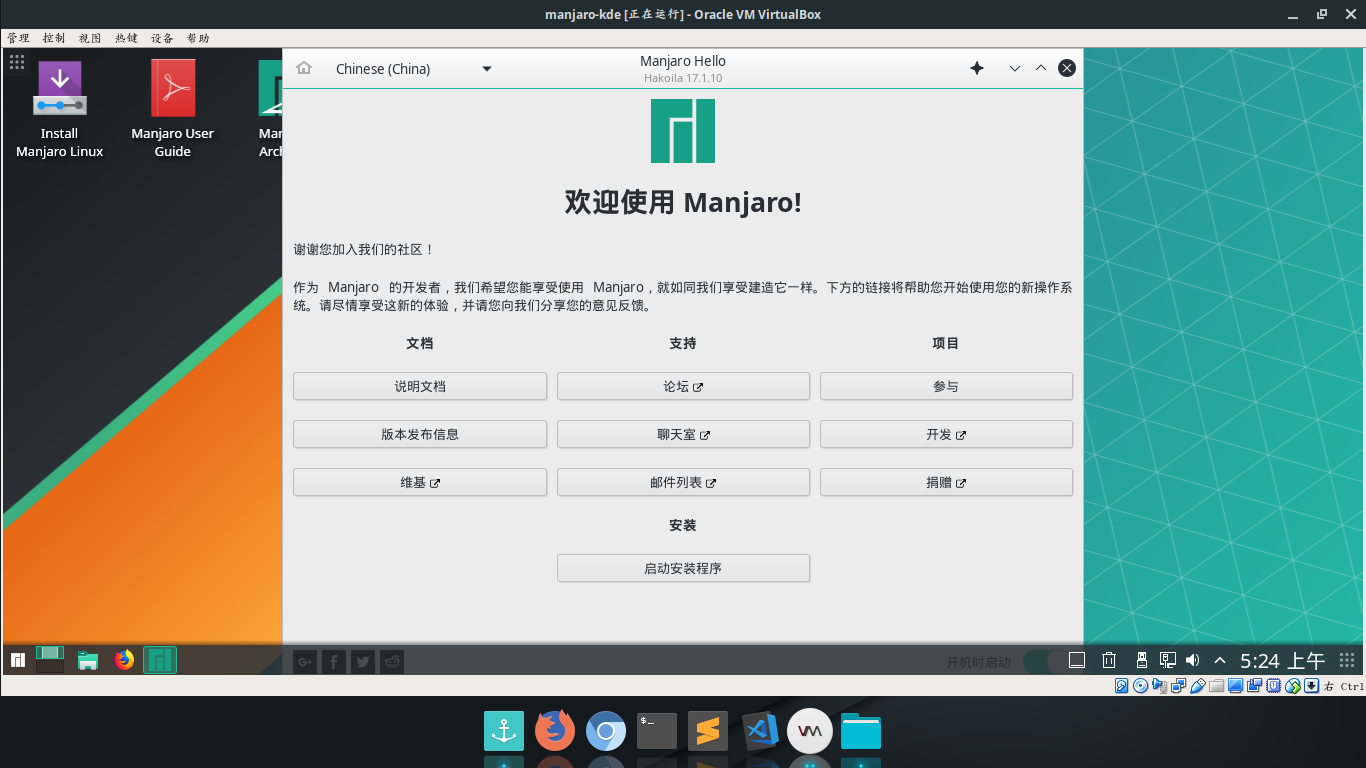Click the volume speaker tray icon

click(1192, 660)
